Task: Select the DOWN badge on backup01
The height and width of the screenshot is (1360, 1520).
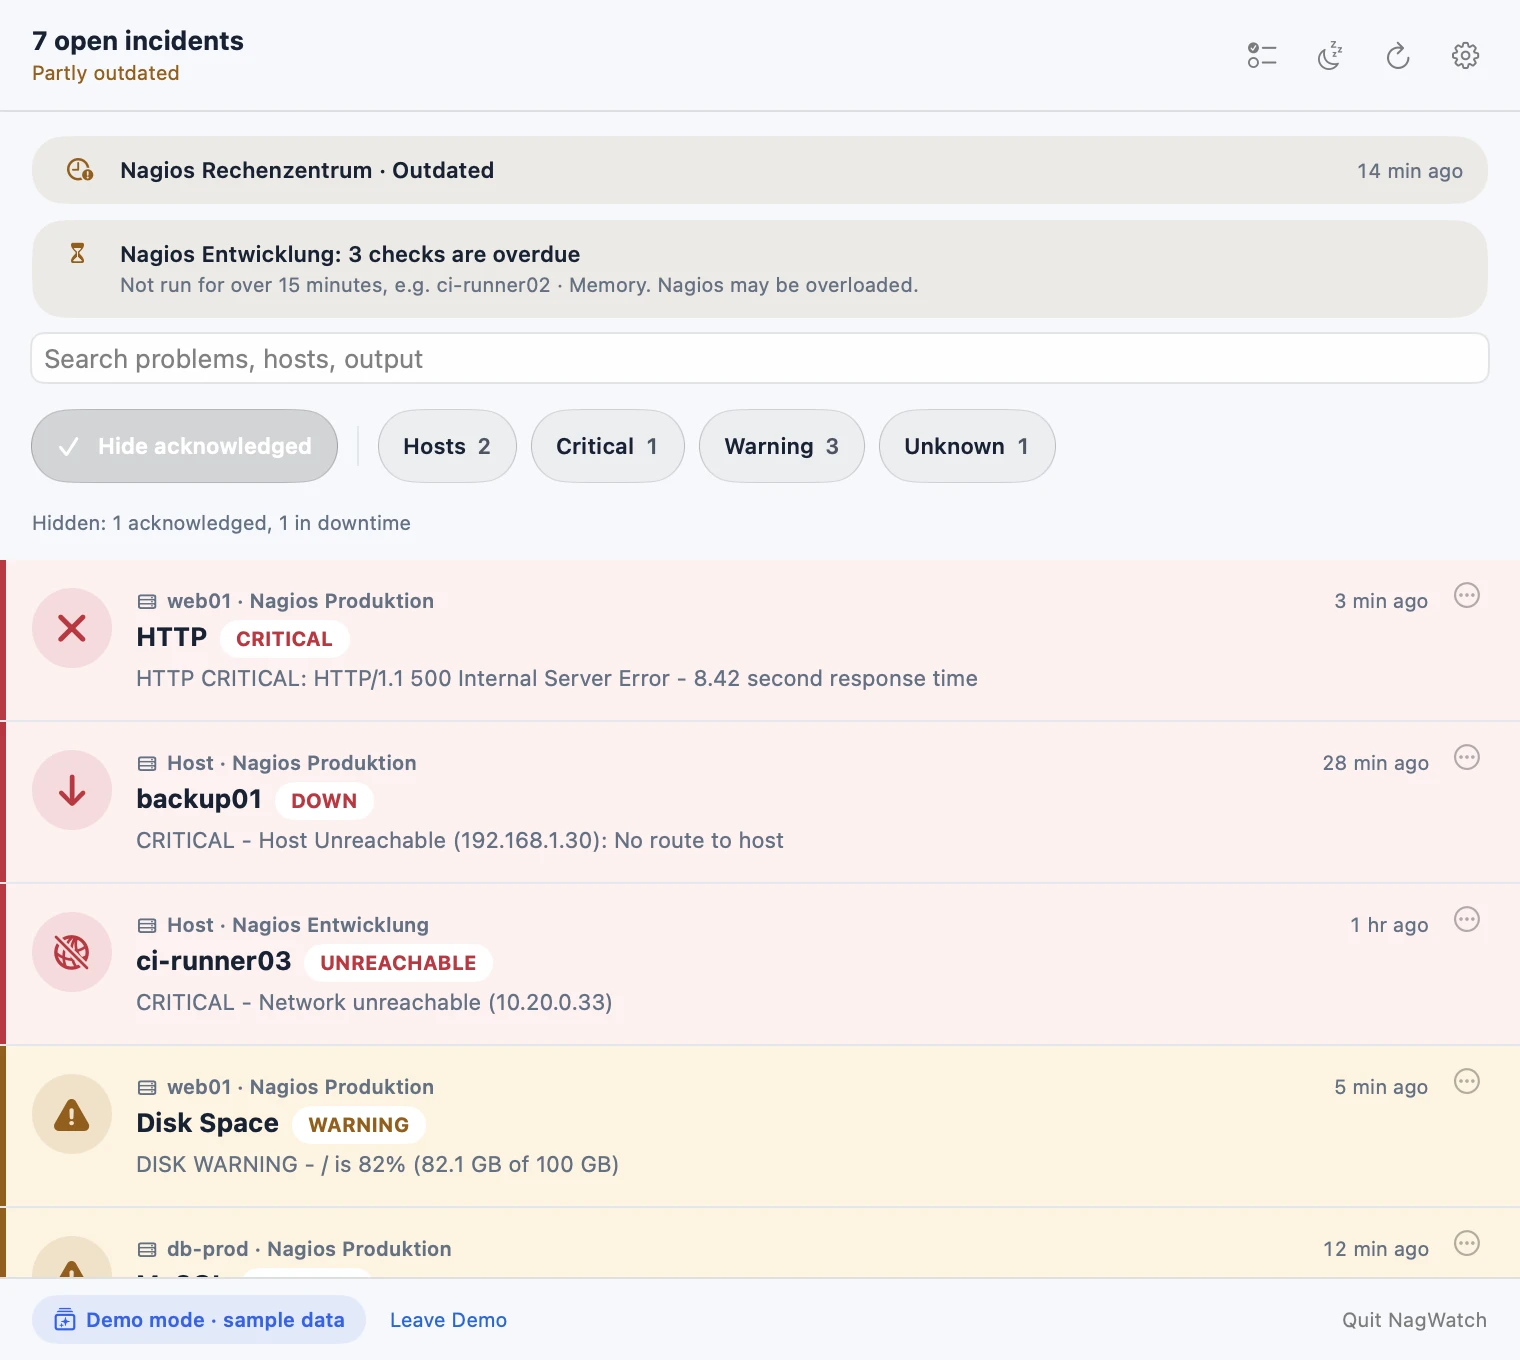Action: point(324,801)
